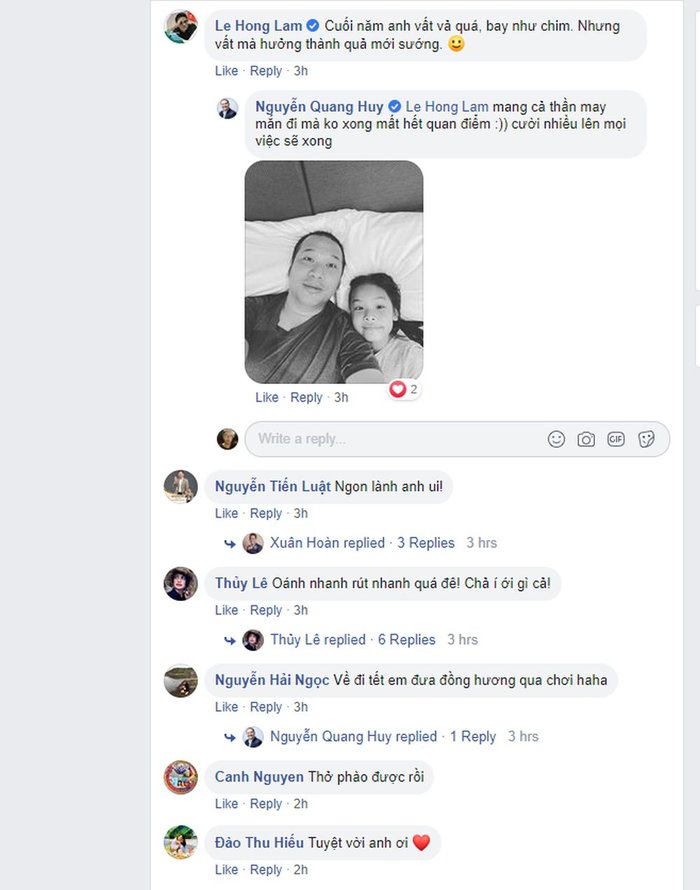This screenshot has height=890, width=700.
Task: Click Thủy Lê's avatar
Action: point(181,584)
